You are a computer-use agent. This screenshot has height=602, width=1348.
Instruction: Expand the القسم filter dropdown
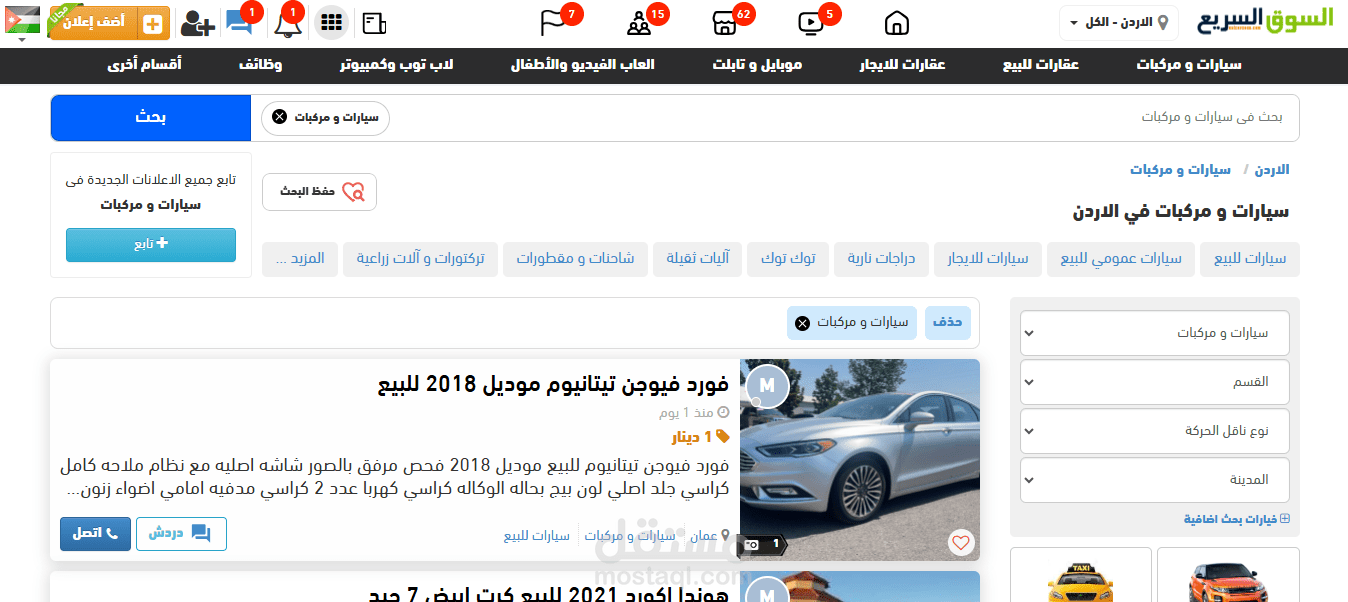point(1155,382)
